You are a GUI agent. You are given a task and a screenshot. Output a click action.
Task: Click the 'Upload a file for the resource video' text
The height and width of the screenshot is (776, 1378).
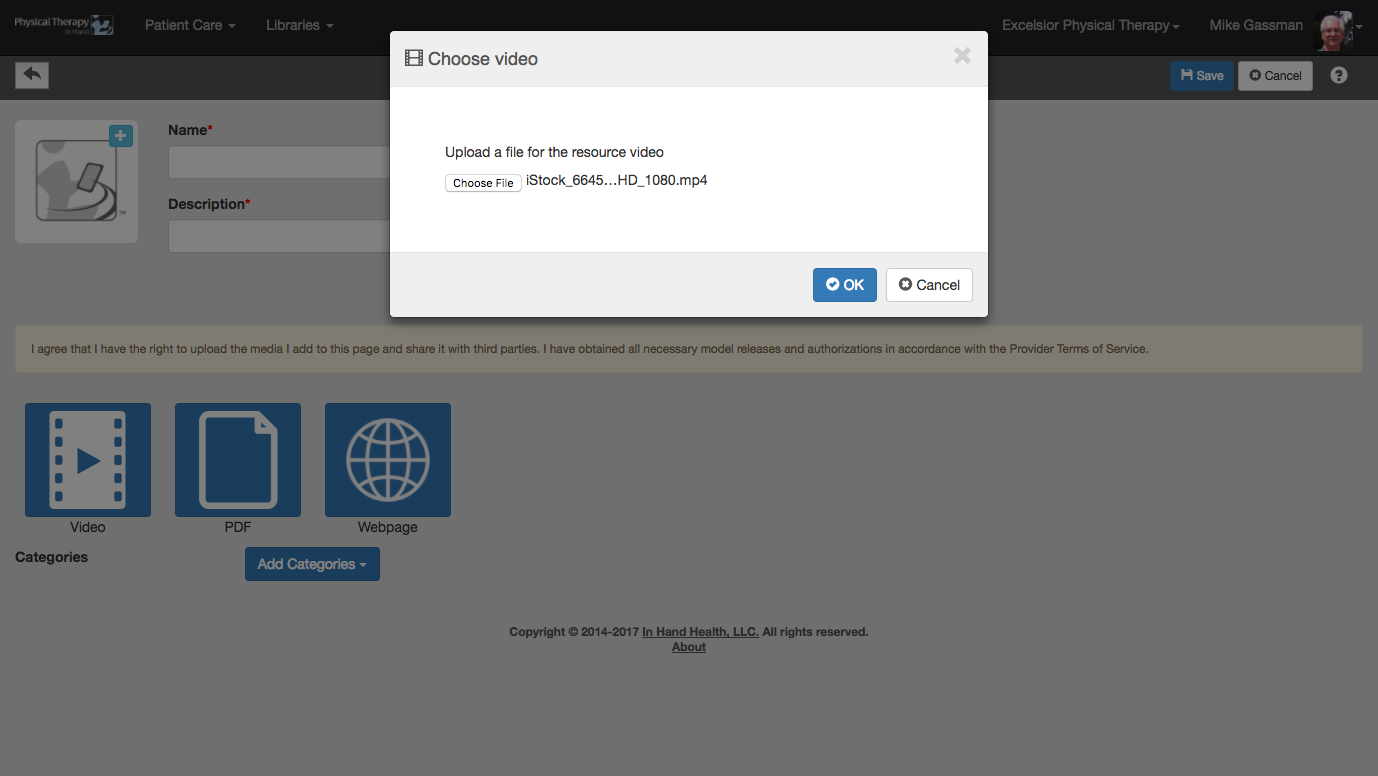point(554,152)
